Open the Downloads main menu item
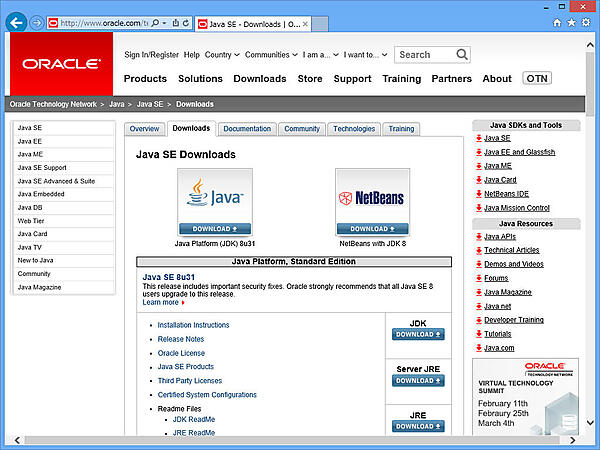The height and width of the screenshot is (450, 600). (x=259, y=79)
